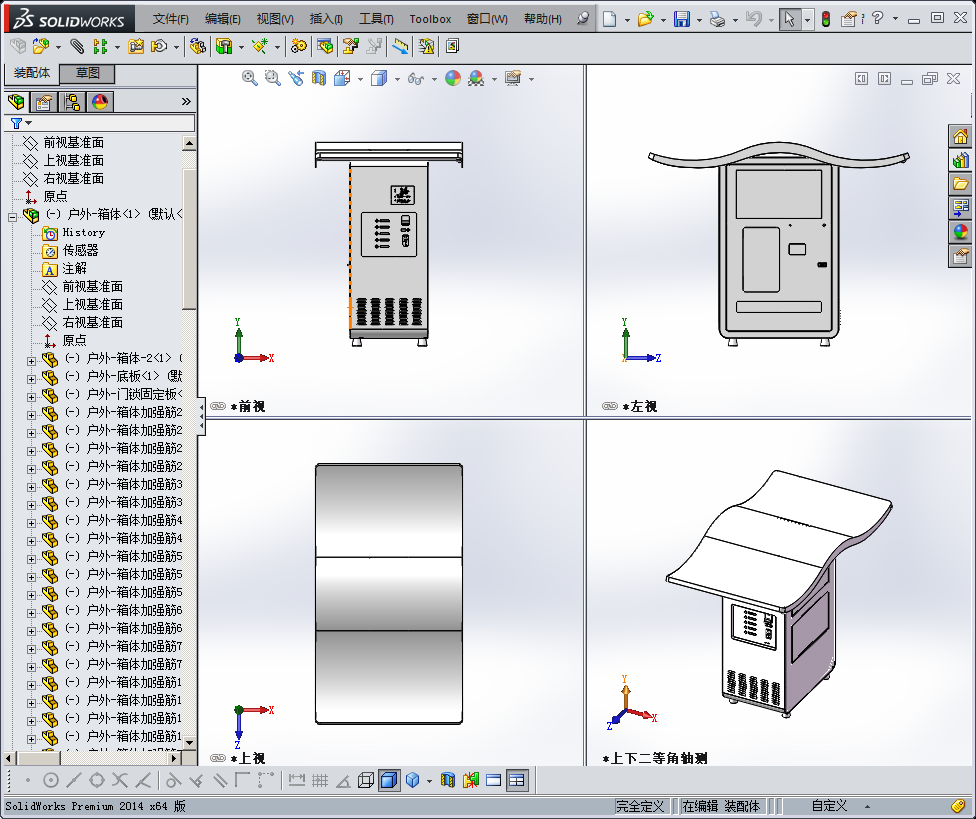Select the 注解 tree item
The image size is (976, 819).
(75, 269)
